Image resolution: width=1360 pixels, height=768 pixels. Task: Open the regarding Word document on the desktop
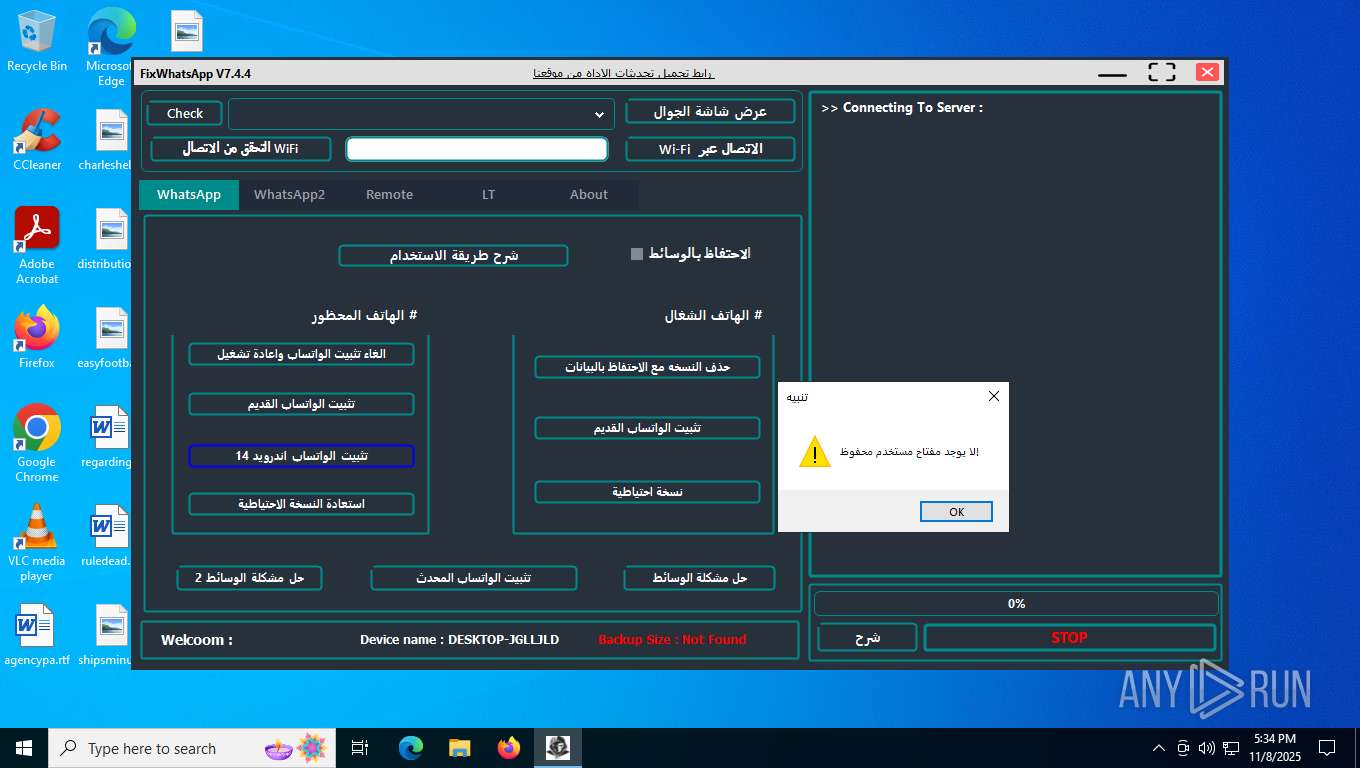point(108,436)
